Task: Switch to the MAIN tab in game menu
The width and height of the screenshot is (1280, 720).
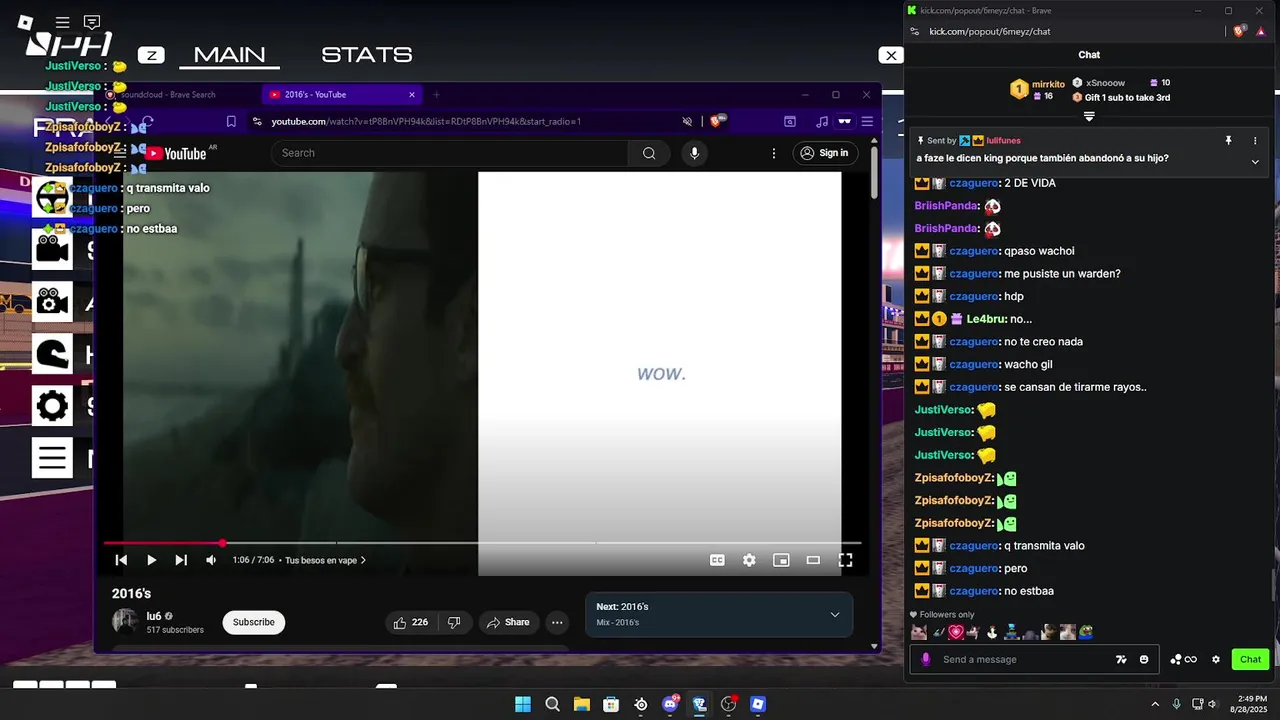Action: click(x=229, y=55)
